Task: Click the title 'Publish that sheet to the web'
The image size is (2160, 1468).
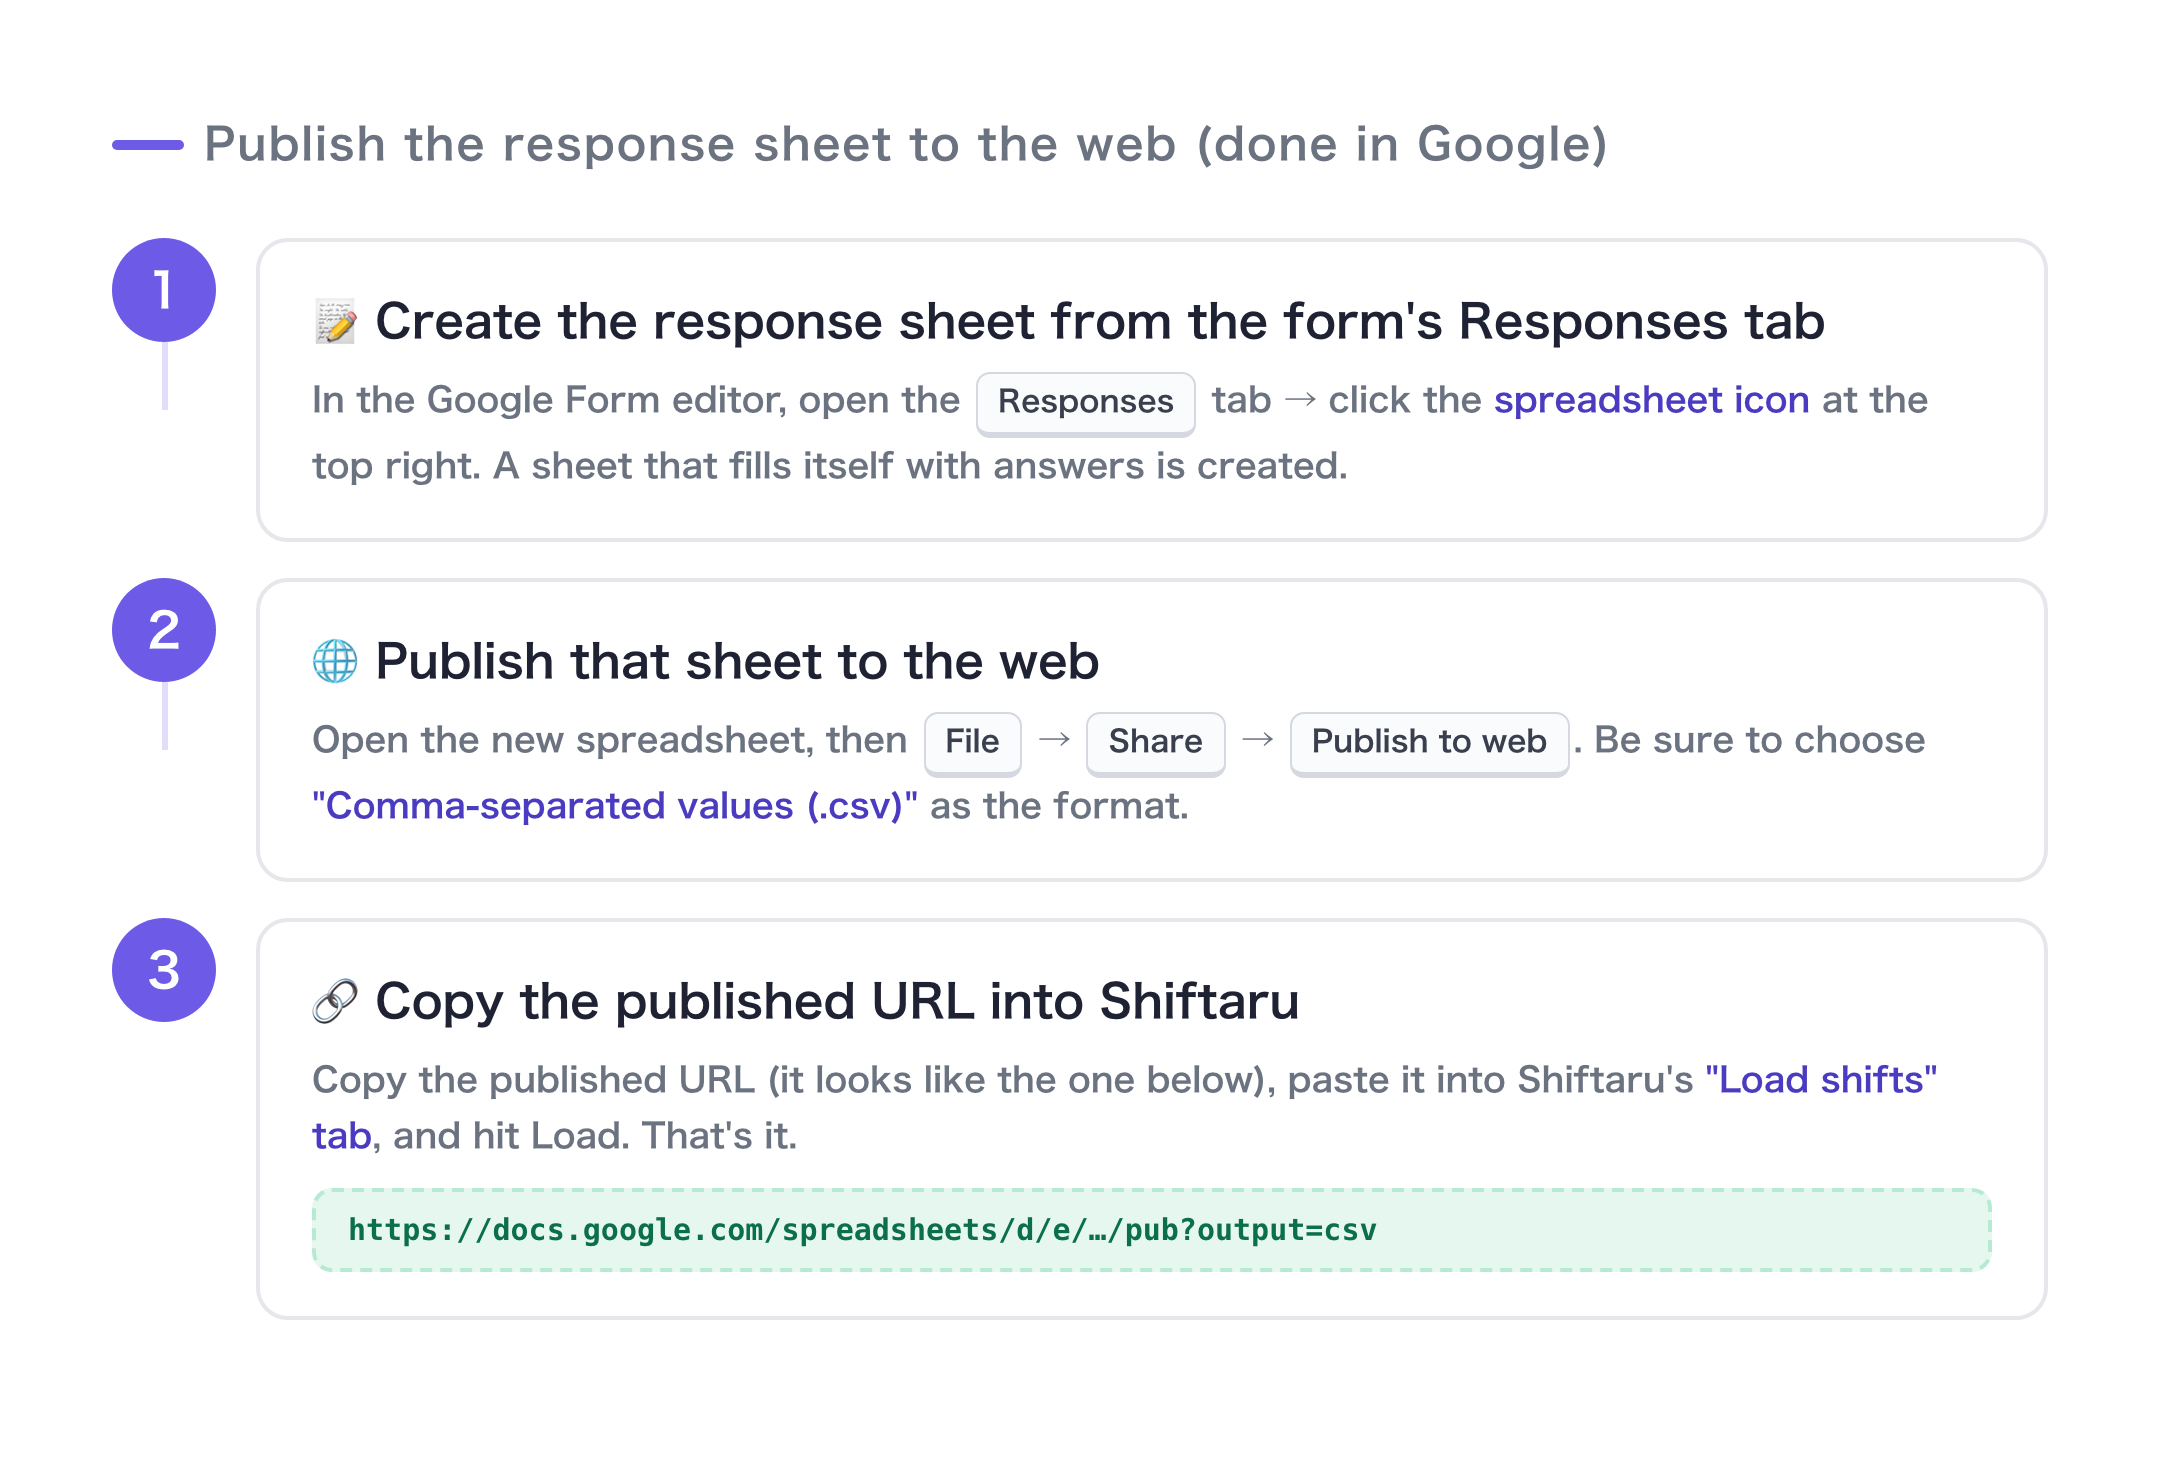Action: [737, 662]
